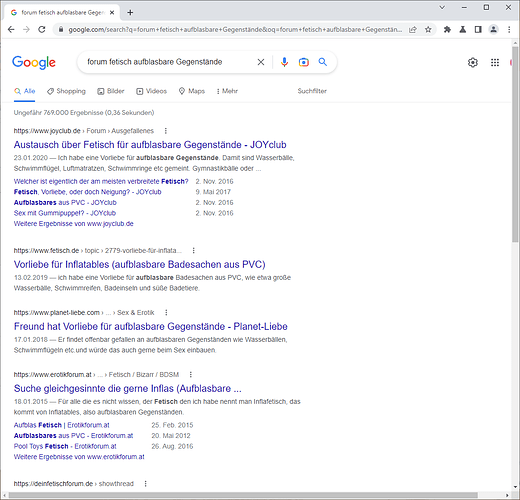Open the Google apps grid
Image resolution: width=520 pixels, height=500 pixels.
(x=495, y=62)
